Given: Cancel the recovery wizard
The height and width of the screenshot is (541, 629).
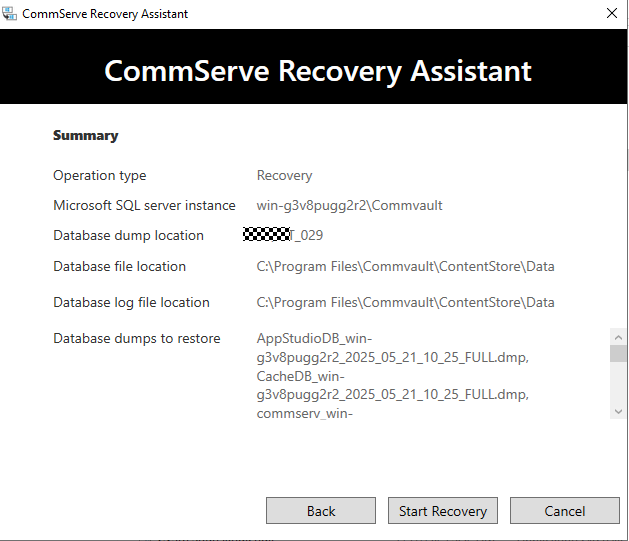Looking at the screenshot, I should 564,511.
